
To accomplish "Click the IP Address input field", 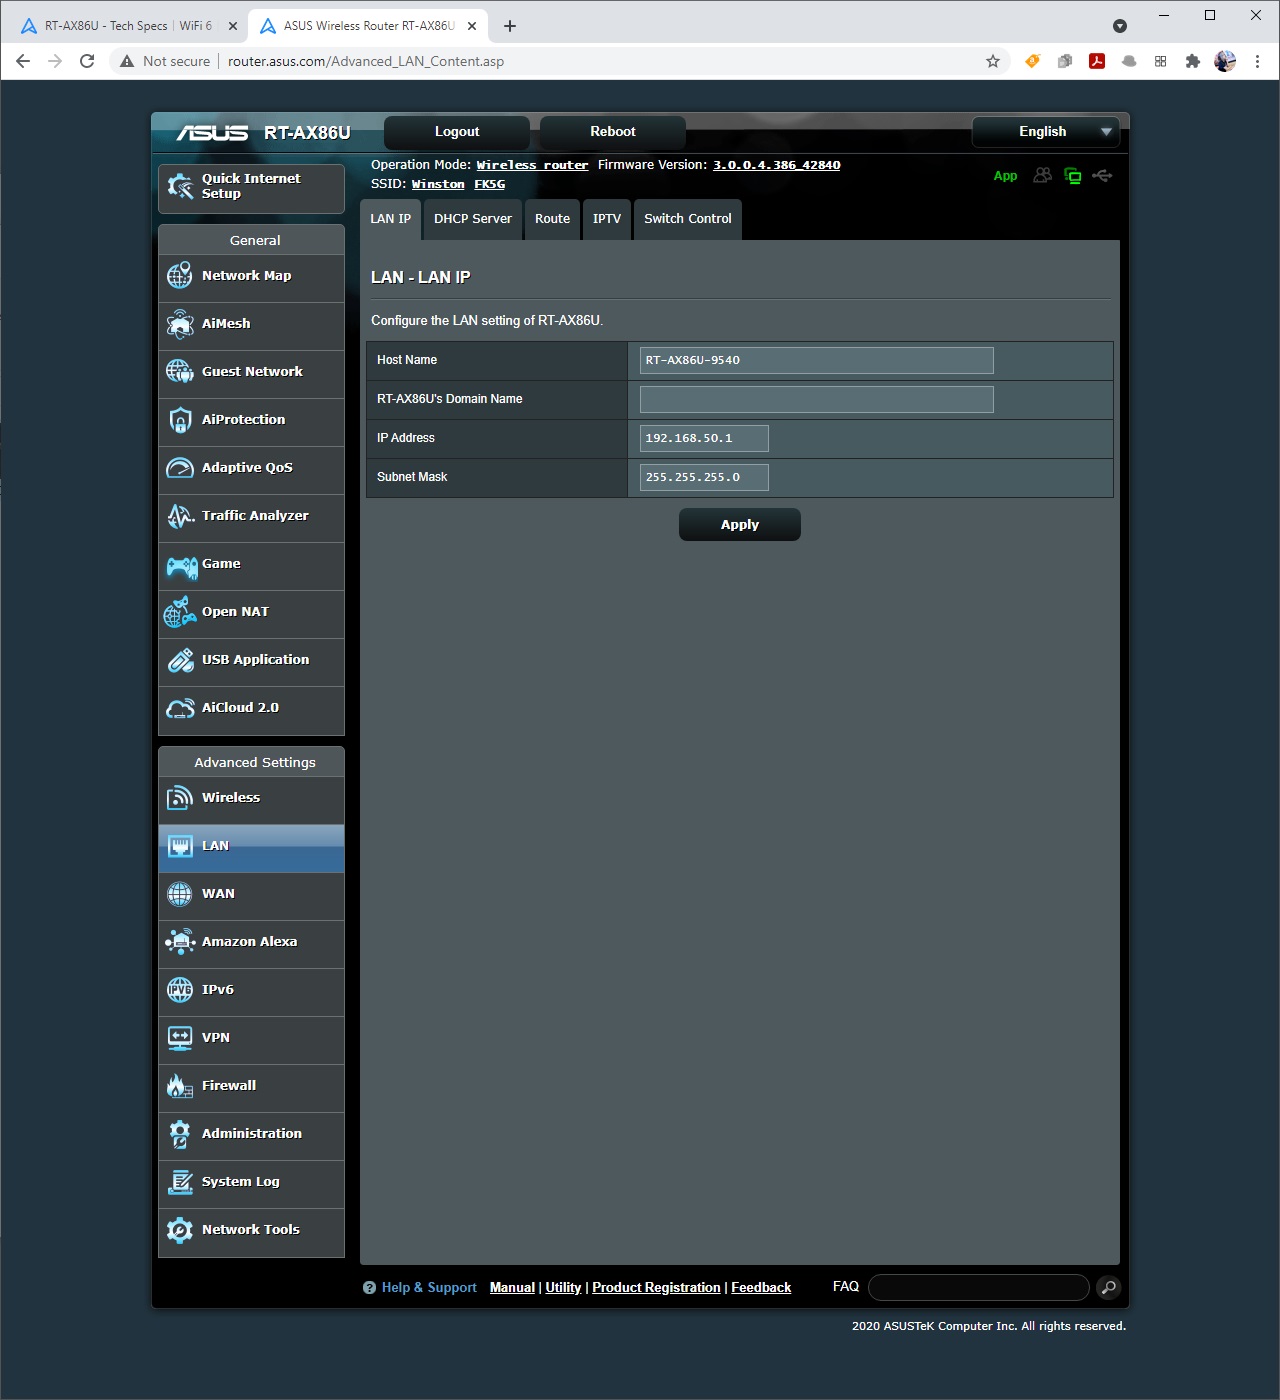I will [x=704, y=438].
